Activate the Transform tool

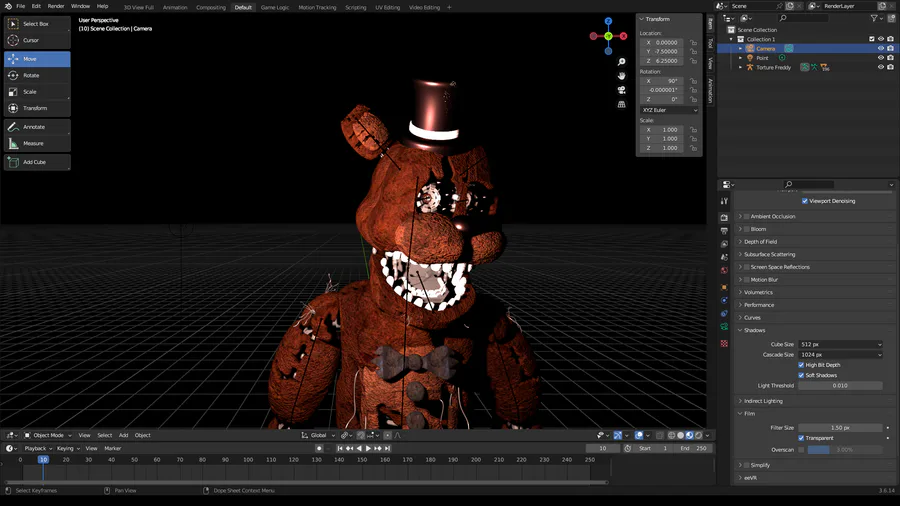click(x=37, y=108)
